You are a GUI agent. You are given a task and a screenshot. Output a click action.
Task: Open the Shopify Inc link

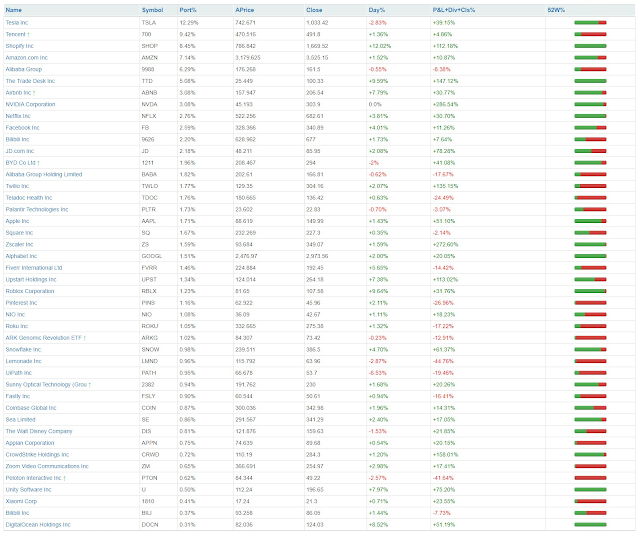pos(19,46)
